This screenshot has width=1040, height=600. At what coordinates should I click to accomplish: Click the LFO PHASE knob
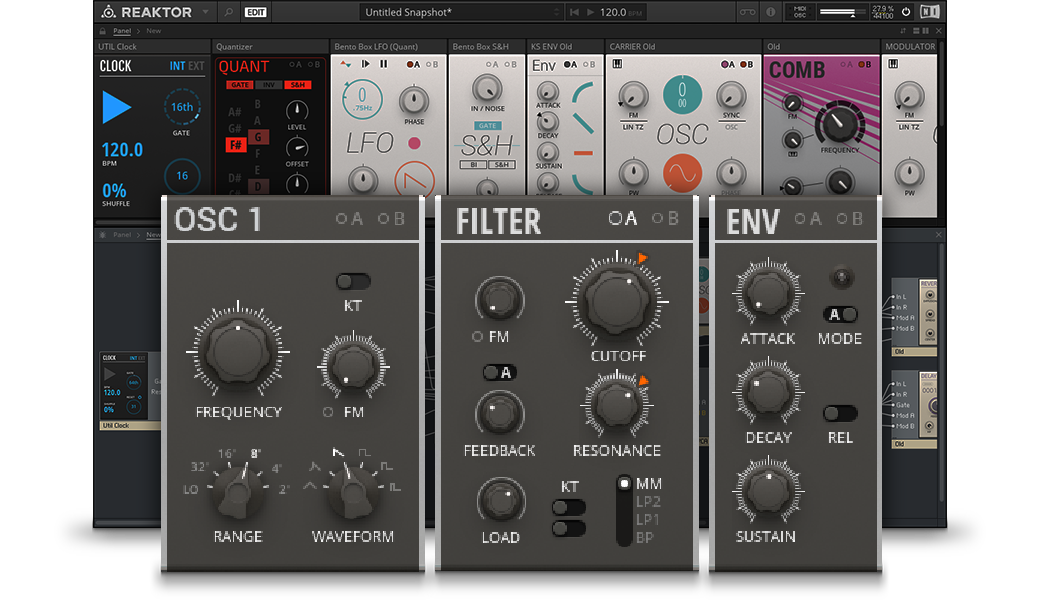(414, 100)
